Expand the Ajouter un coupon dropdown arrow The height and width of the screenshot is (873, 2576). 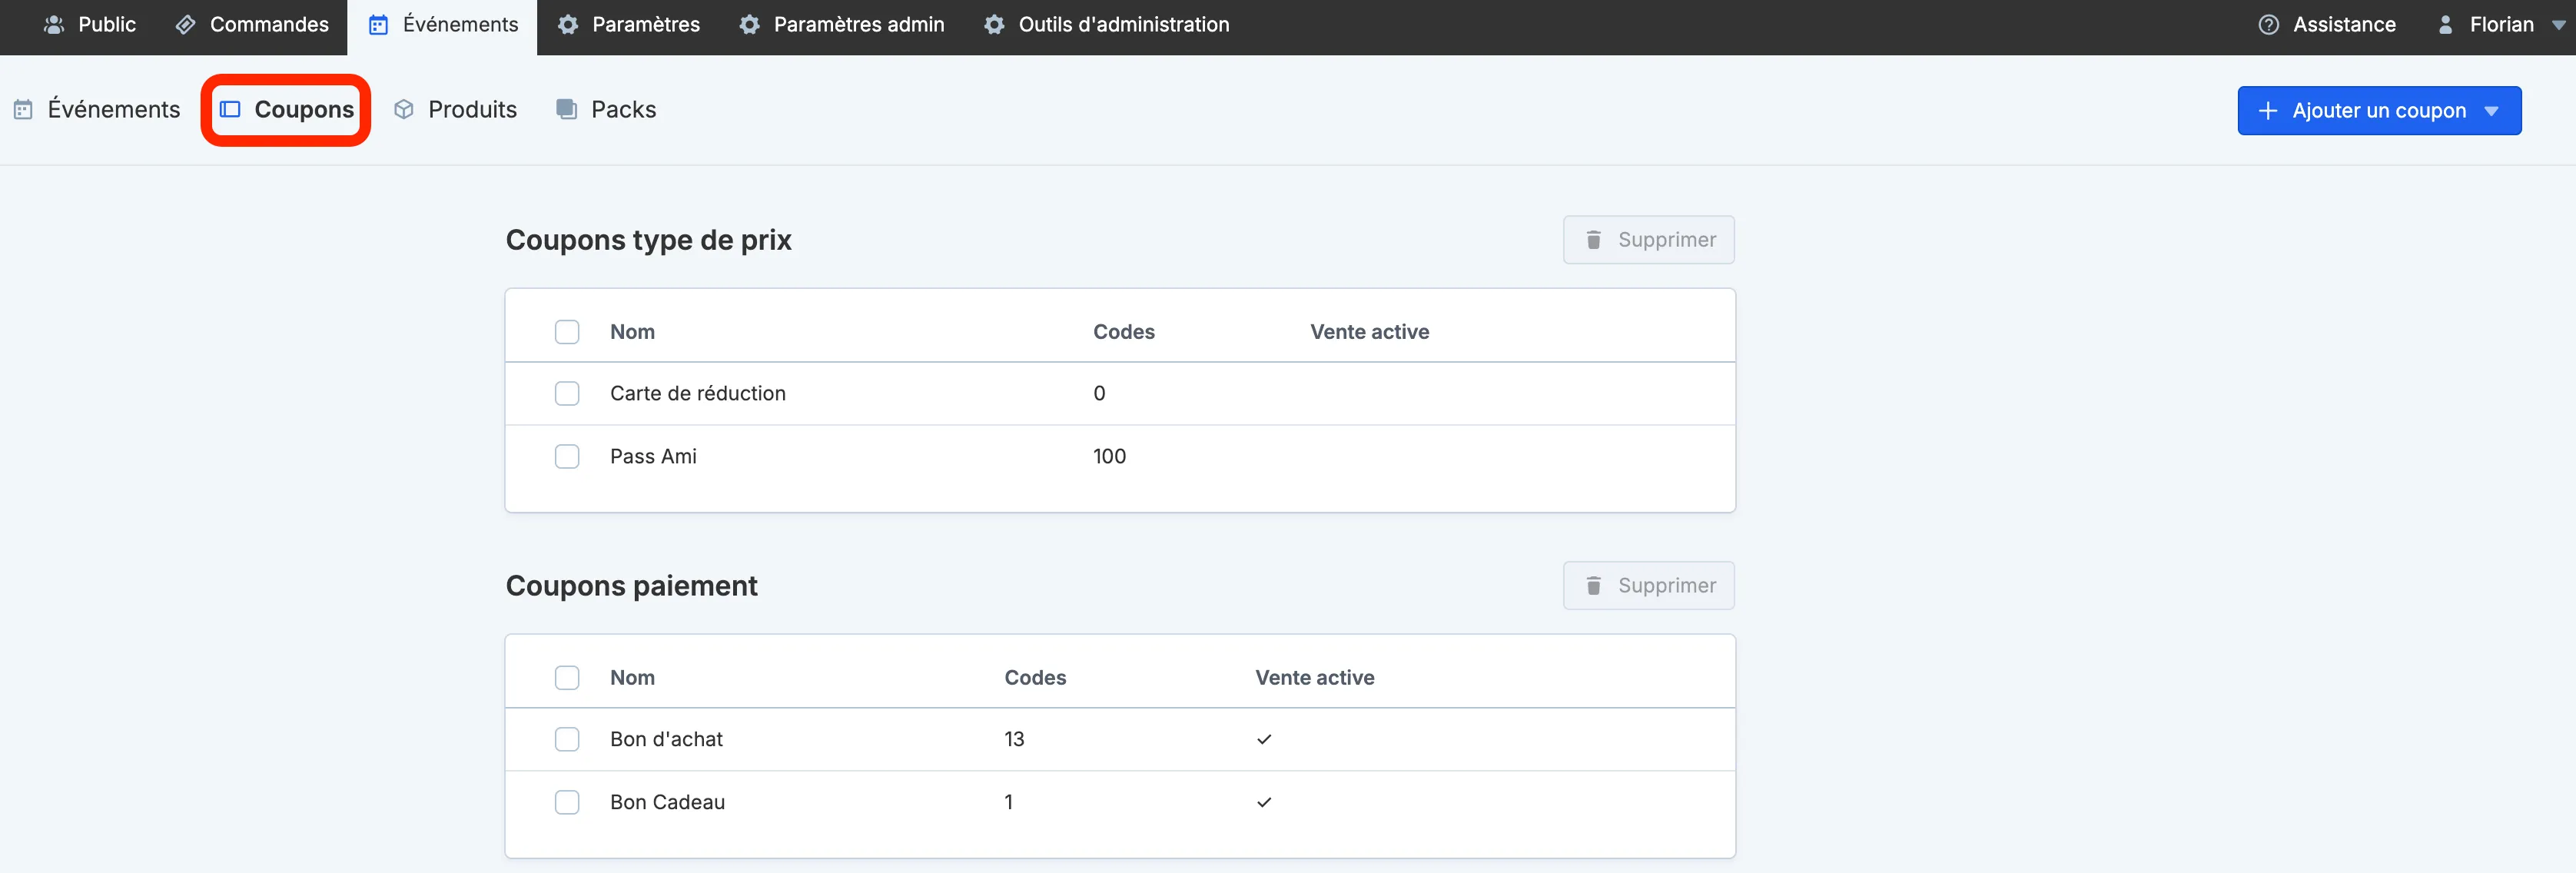pyautogui.click(x=2491, y=111)
